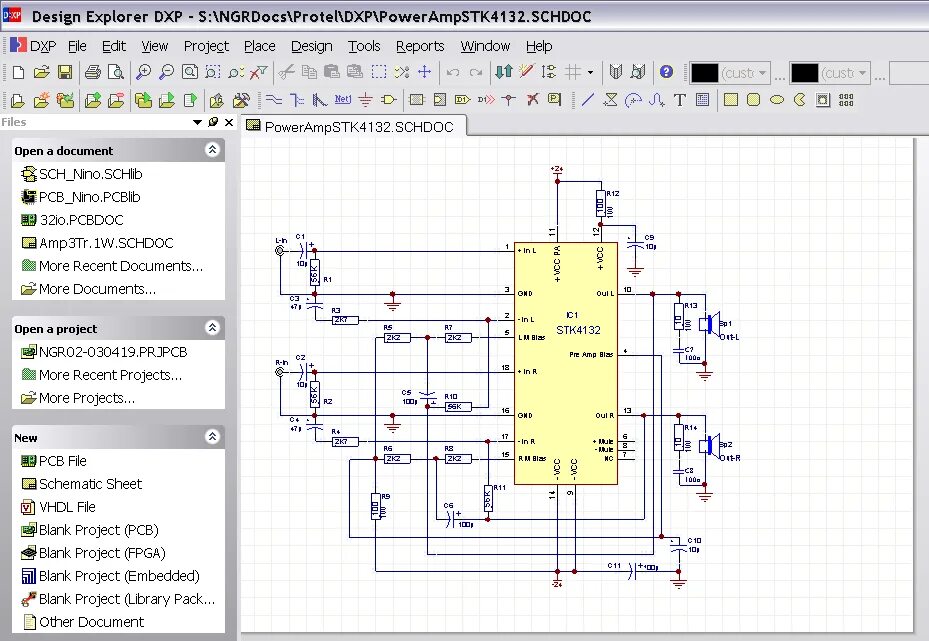Select the Place Rectangle tool
The width and height of the screenshot is (929, 641).
(x=731, y=100)
